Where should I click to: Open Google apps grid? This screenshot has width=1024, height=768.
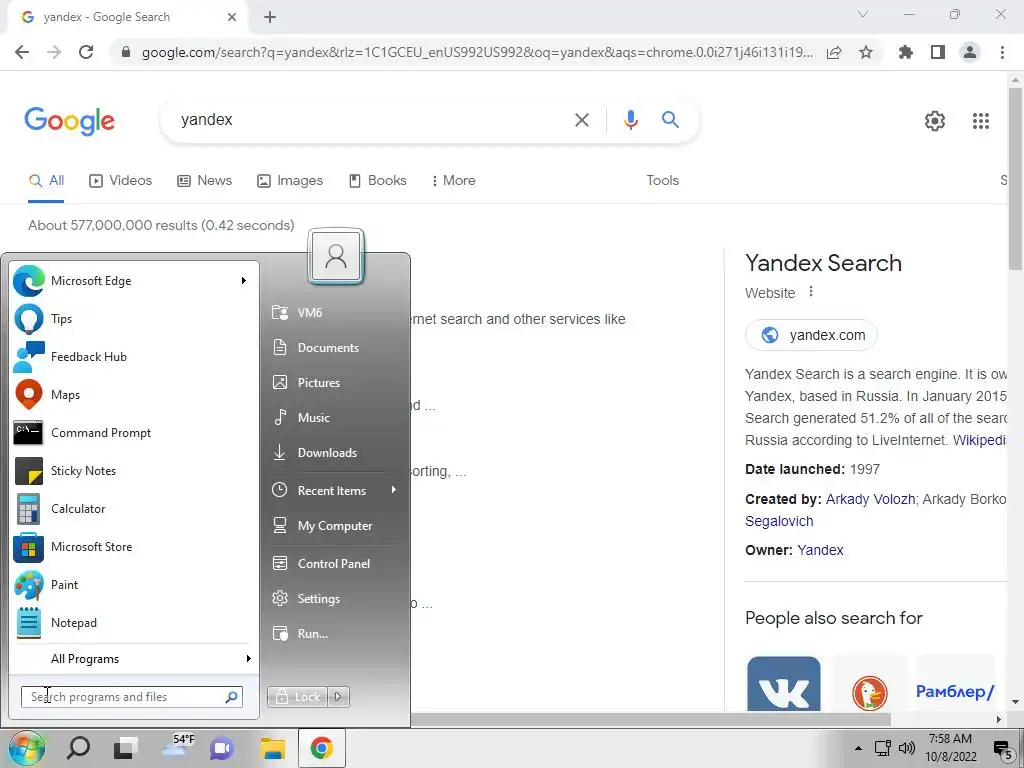point(981,121)
